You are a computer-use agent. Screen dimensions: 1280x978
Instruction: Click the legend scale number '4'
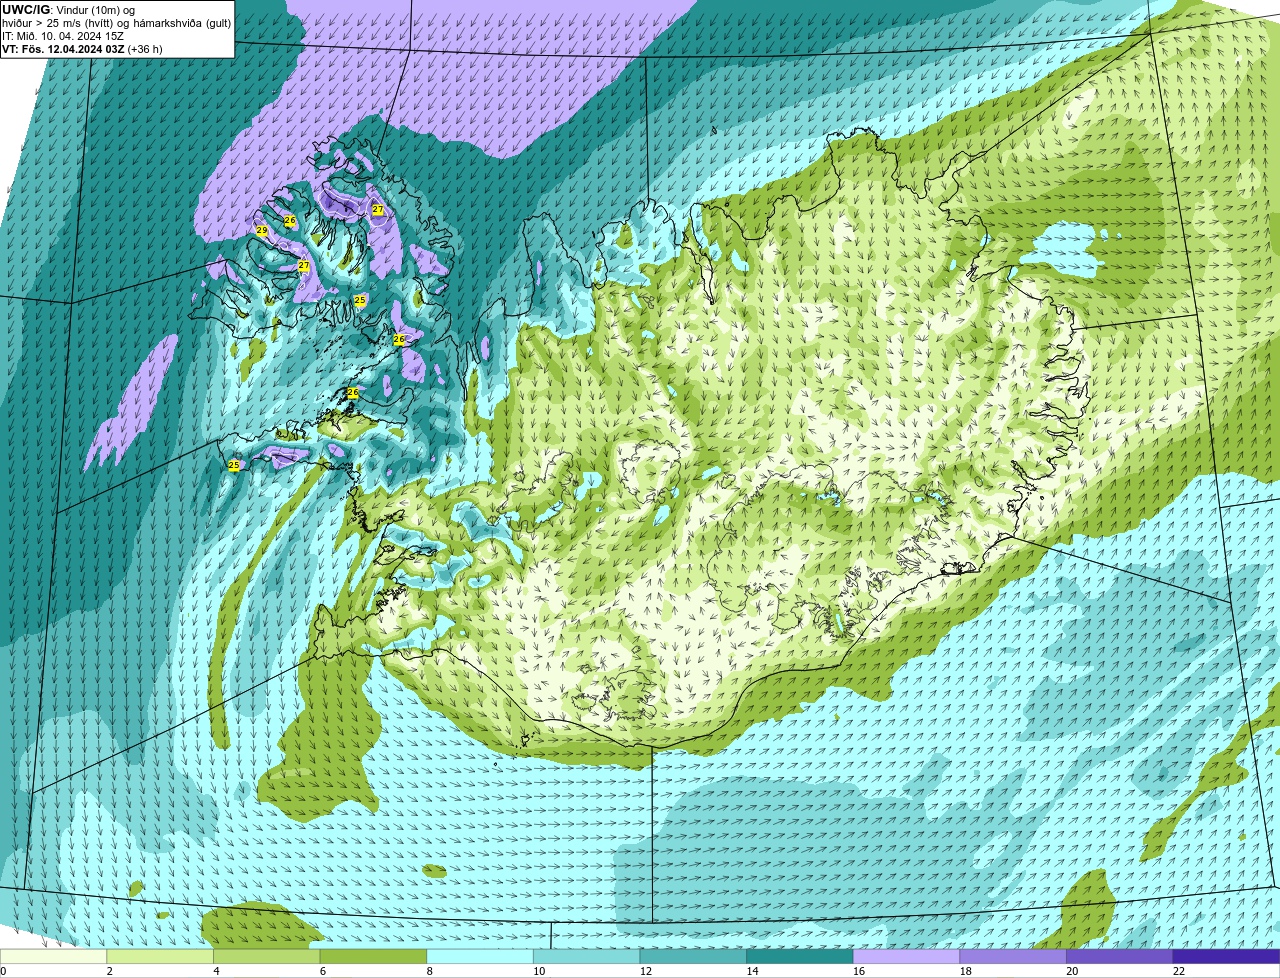pyautogui.click(x=216, y=971)
